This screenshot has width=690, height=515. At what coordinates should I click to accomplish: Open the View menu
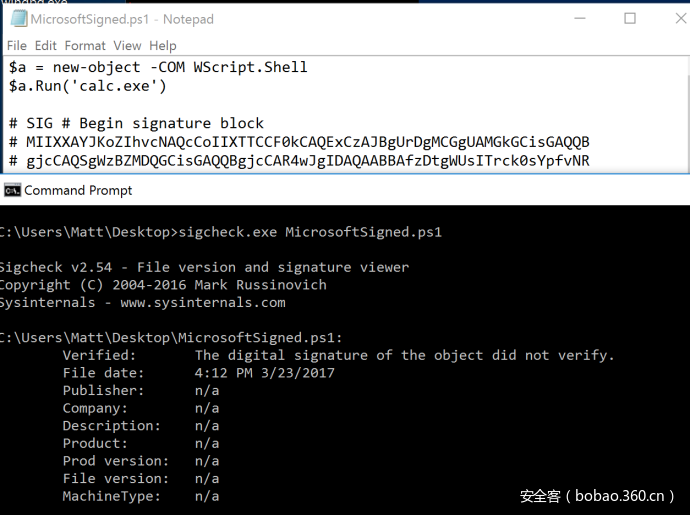127,45
